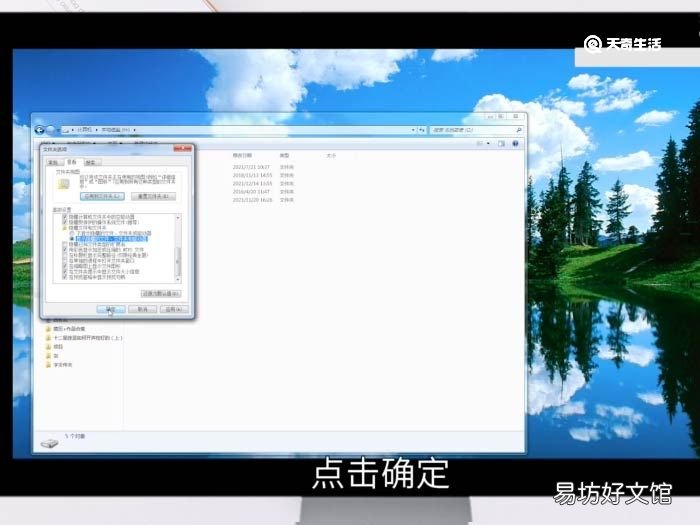This screenshot has width=700, height=525.
Task: Toggle 隐藏受保护的操作系统文件 checkbox
Action: tap(65, 222)
